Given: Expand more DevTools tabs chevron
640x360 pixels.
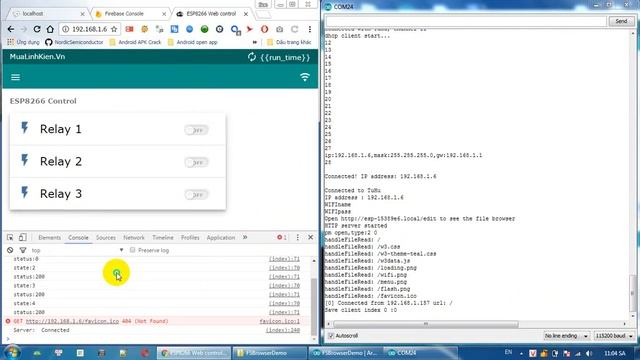Looking at the screenshot, I should [245, 238].
